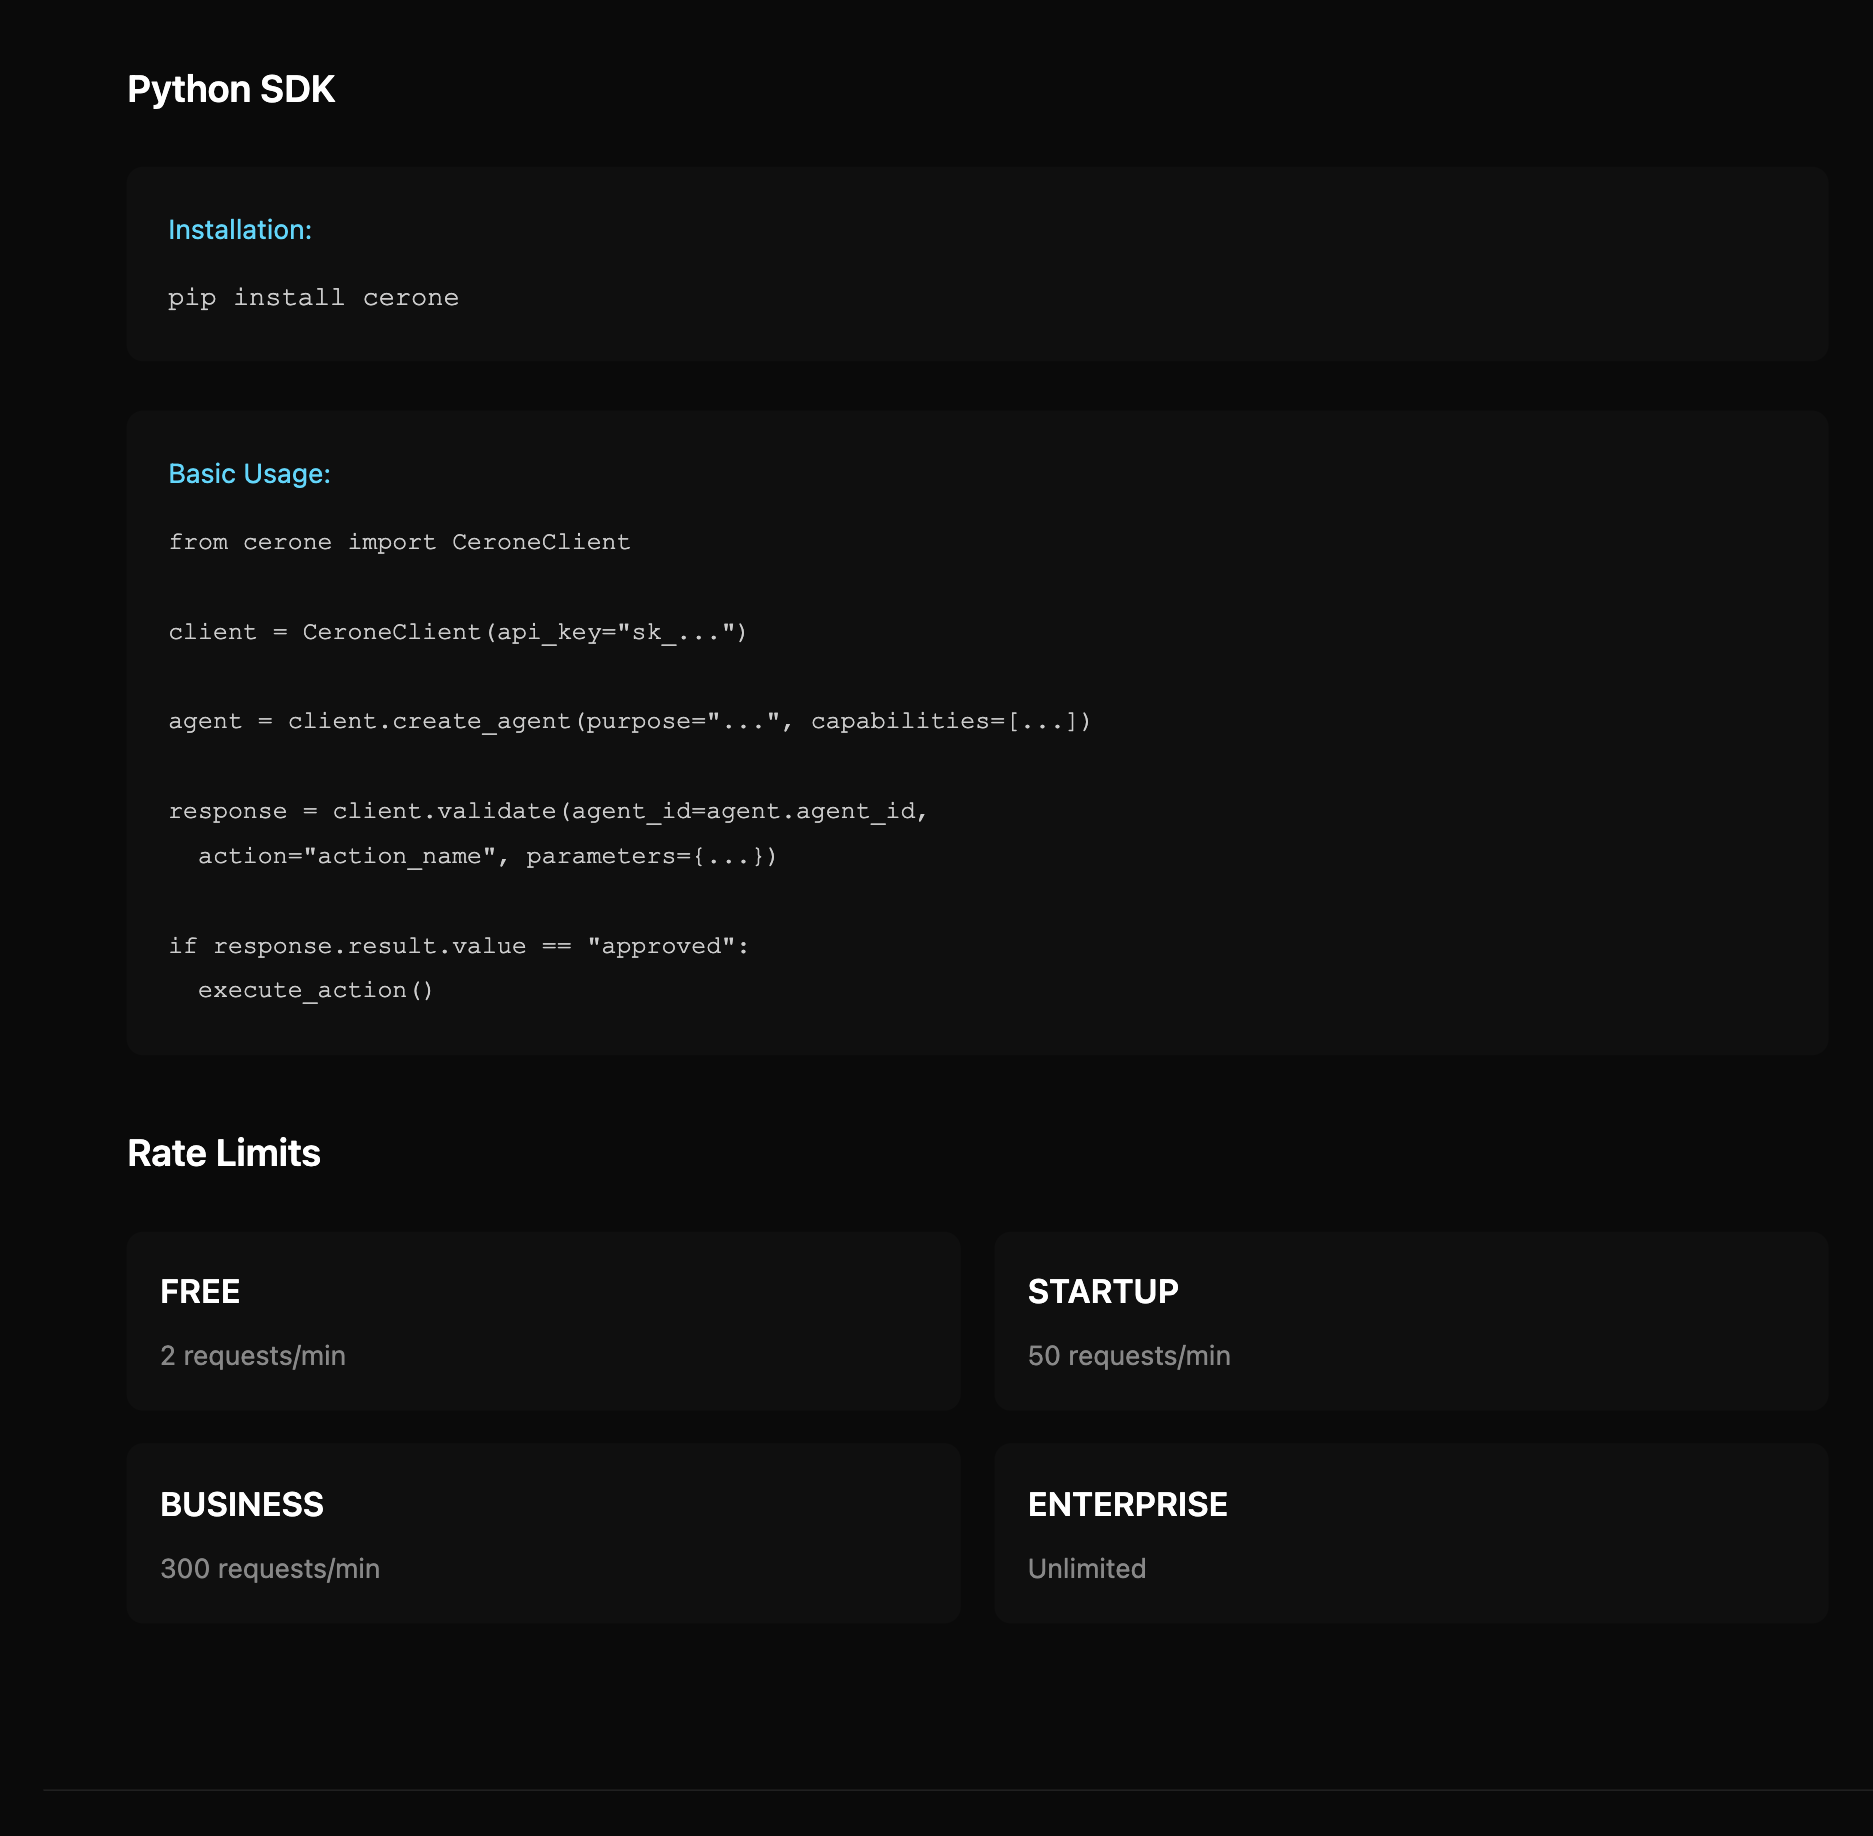Click the Unlimited text in Enterprise card

coord(1087,1569)
